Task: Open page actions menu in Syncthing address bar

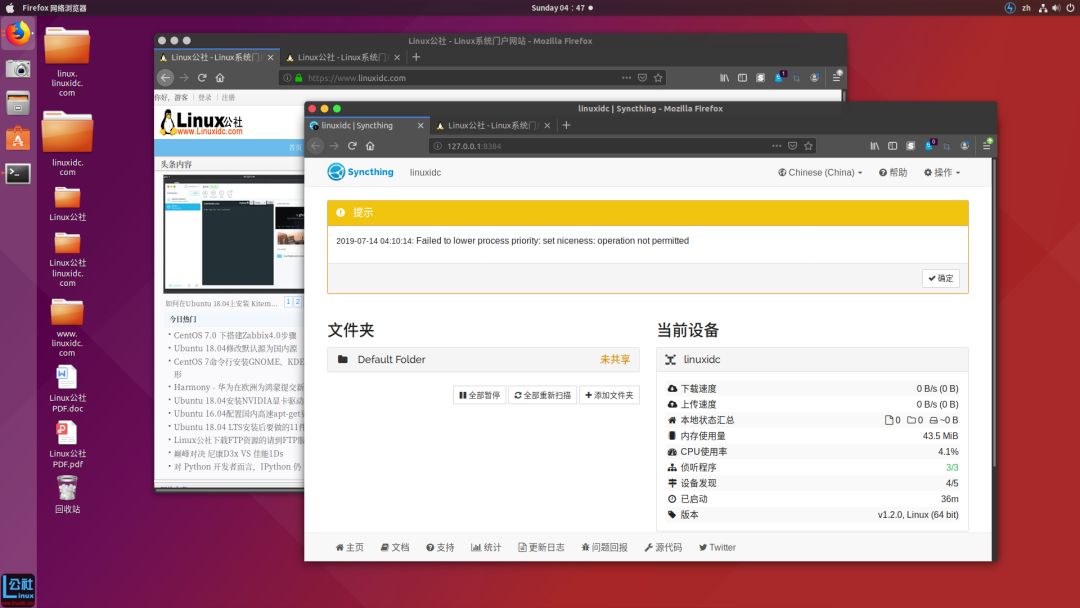Action: tap(776, 146)
